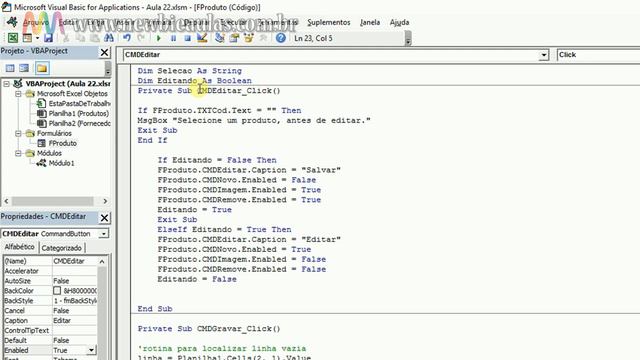
Task: Open the Ajuda menu
Action: click(x=399, y=22)
